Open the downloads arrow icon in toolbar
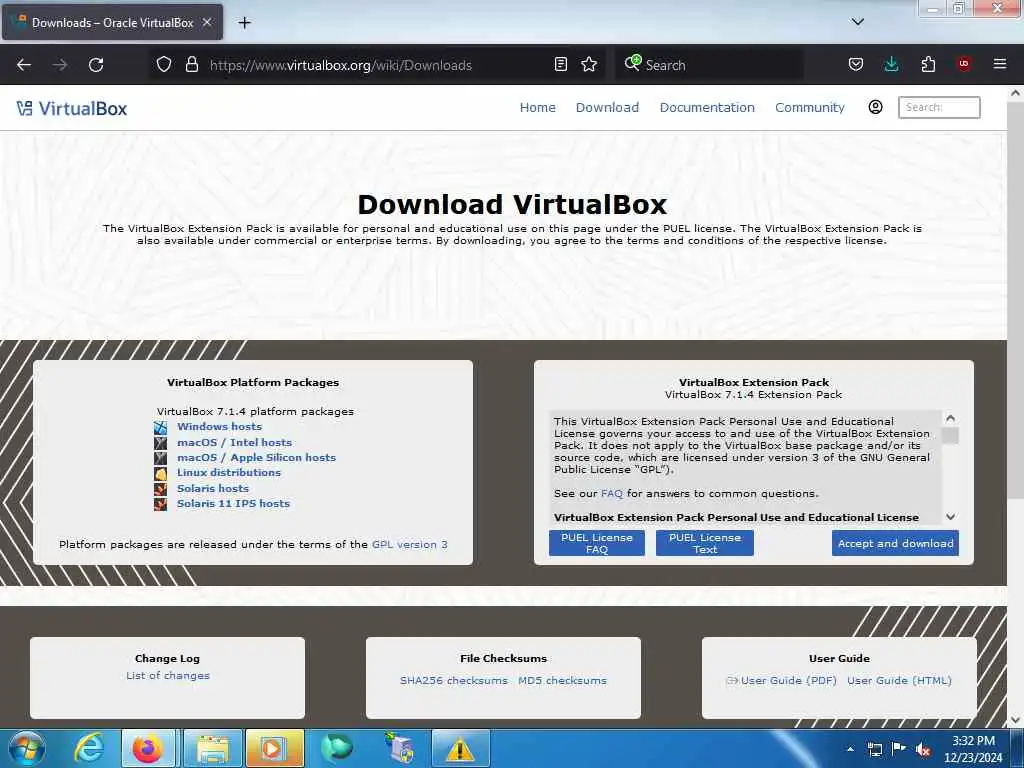 click(891, 64)
